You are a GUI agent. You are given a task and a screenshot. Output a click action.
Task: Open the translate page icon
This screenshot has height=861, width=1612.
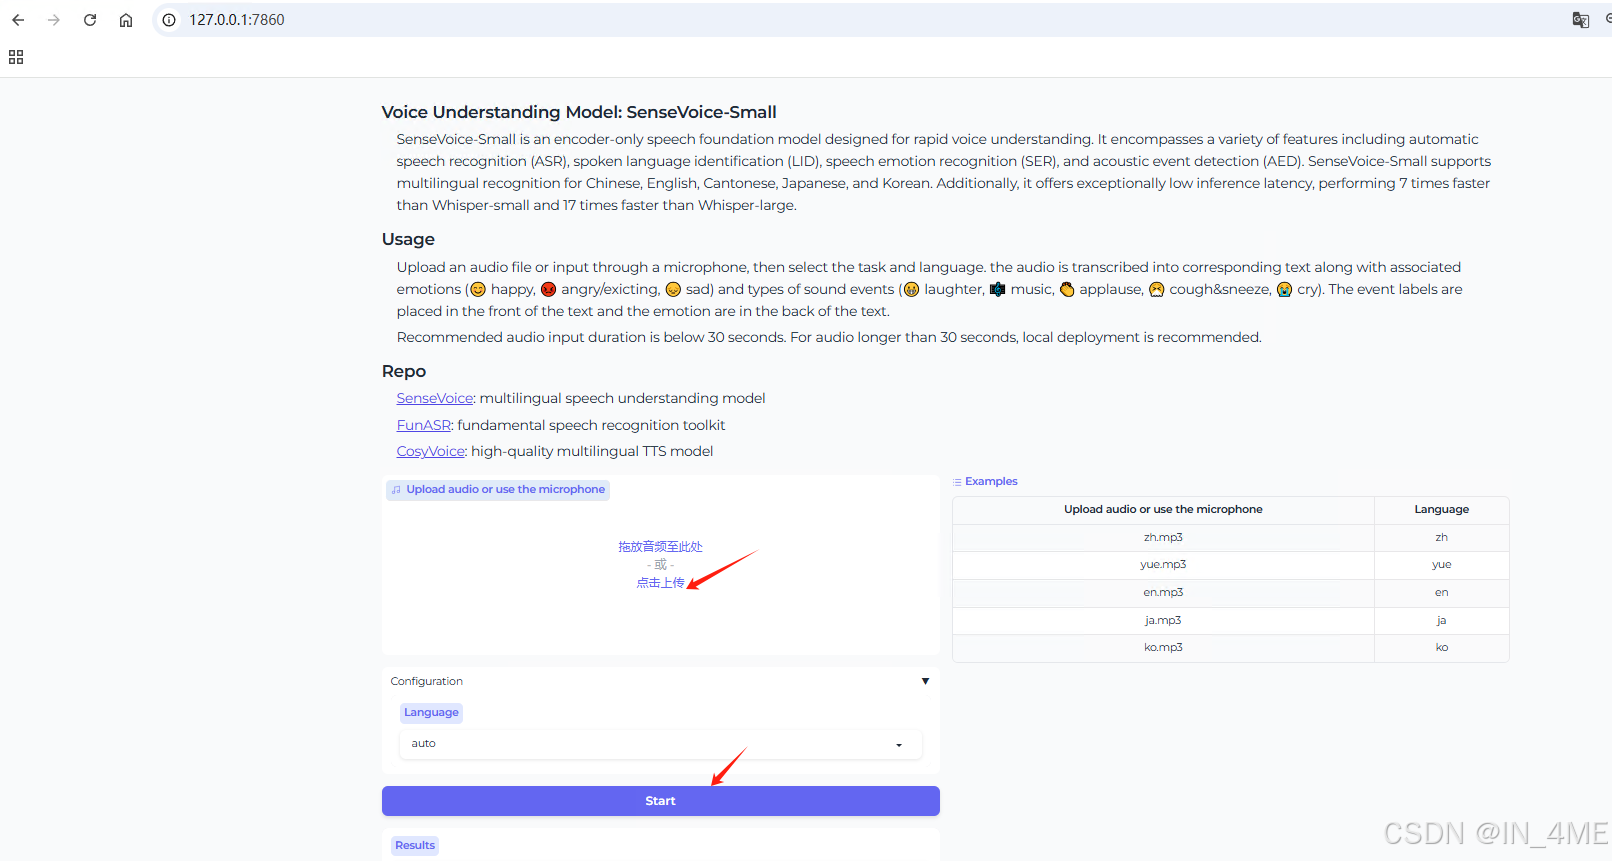coord(1580,20)
